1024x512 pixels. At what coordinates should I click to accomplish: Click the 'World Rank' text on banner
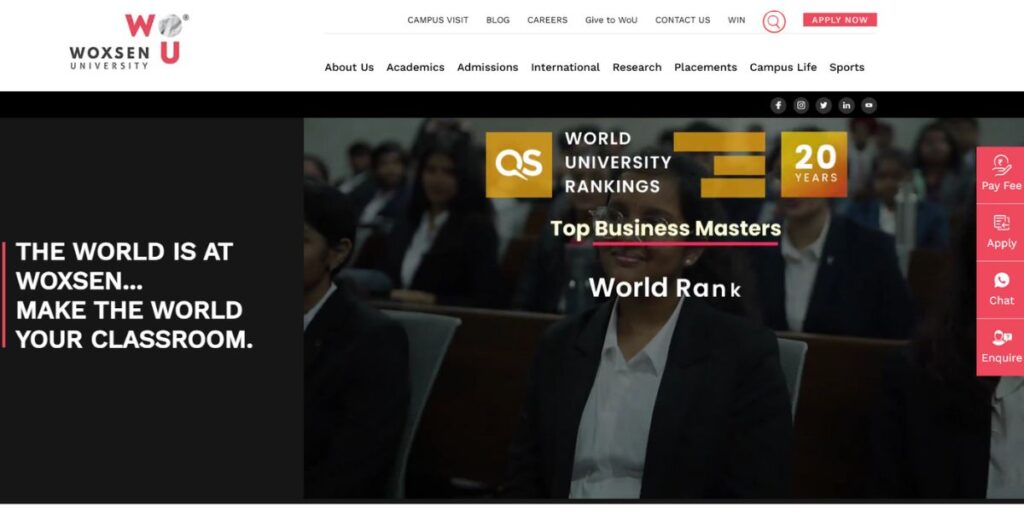point(665,288)
